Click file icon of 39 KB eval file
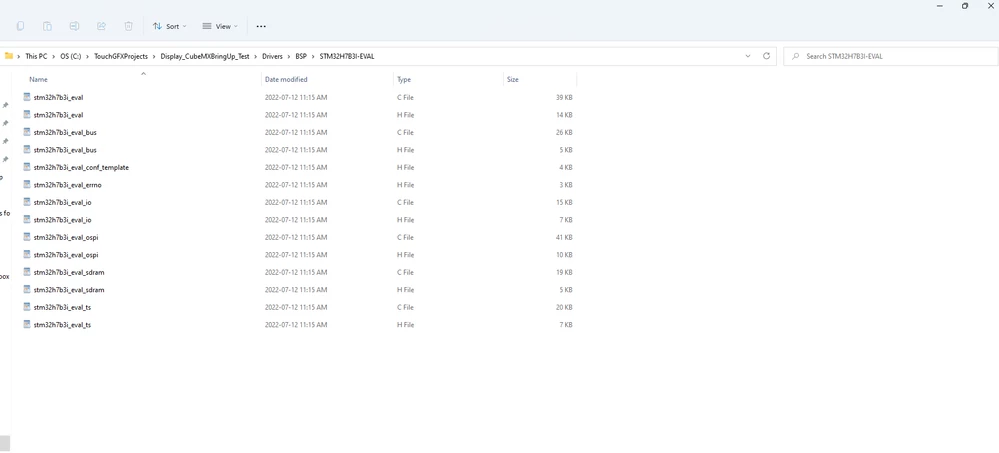Screen dimensions: 999x453 27,97
